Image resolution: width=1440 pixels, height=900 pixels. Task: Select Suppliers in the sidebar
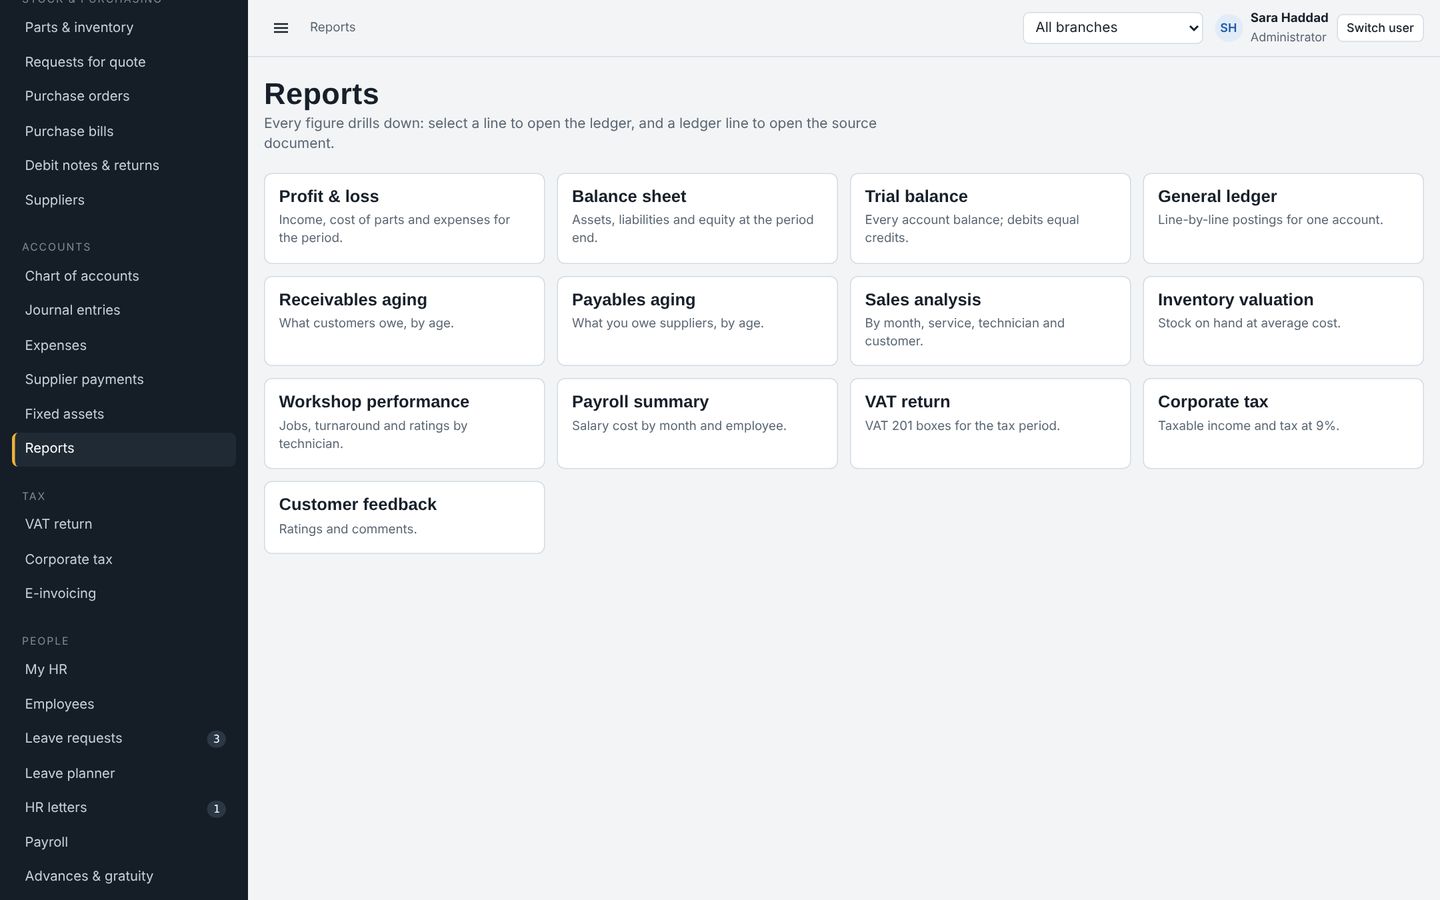124,200
